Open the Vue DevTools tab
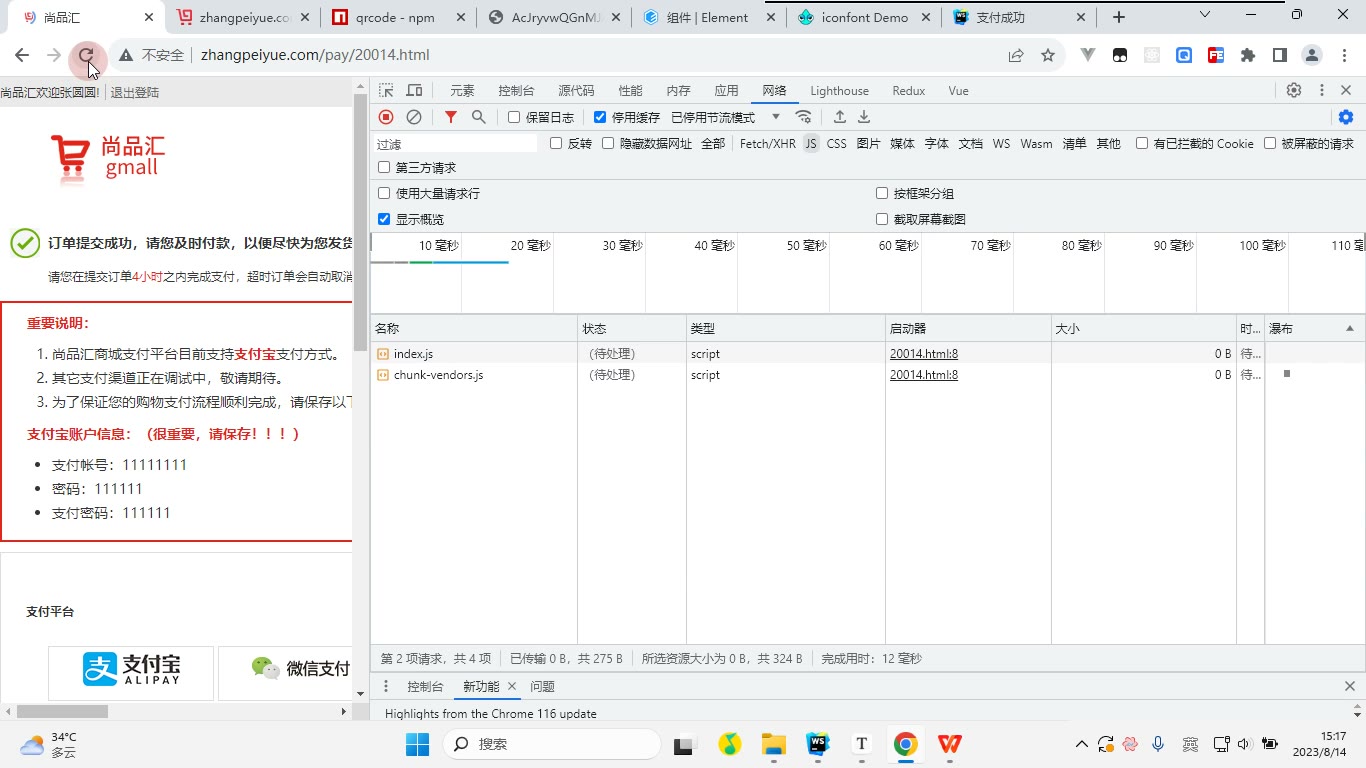 click(x=958, y=90)
